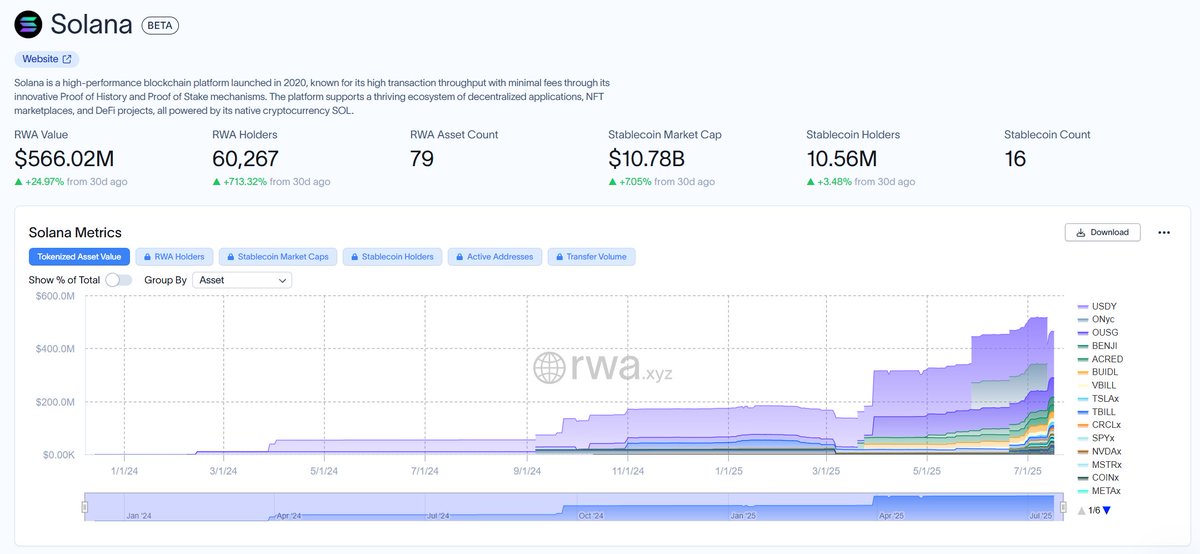
Task: Toggle USDY series in the legend
Action: click(1096, 306)
